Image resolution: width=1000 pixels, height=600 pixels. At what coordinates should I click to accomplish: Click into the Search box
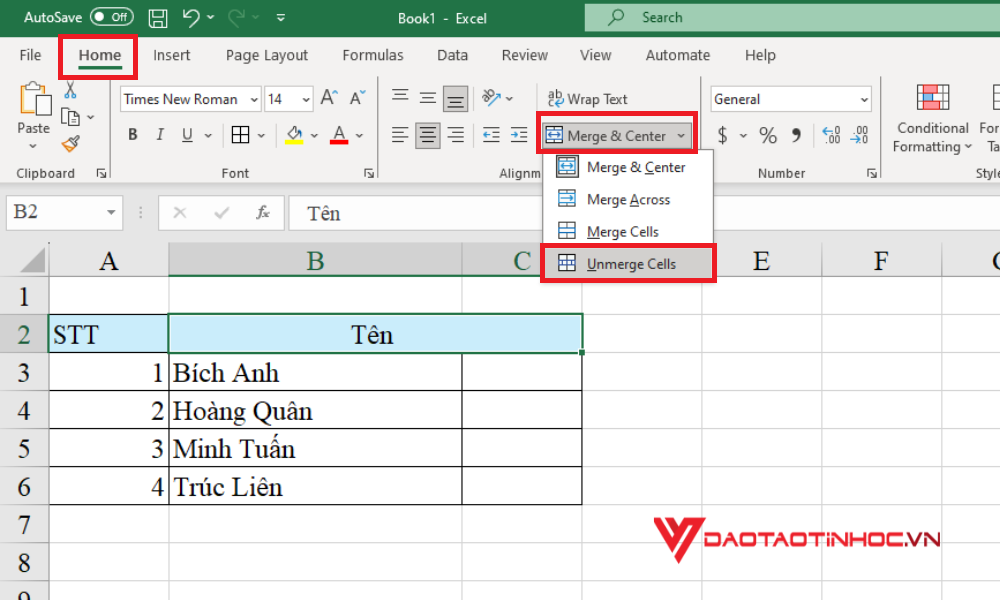tap(792, 17)
